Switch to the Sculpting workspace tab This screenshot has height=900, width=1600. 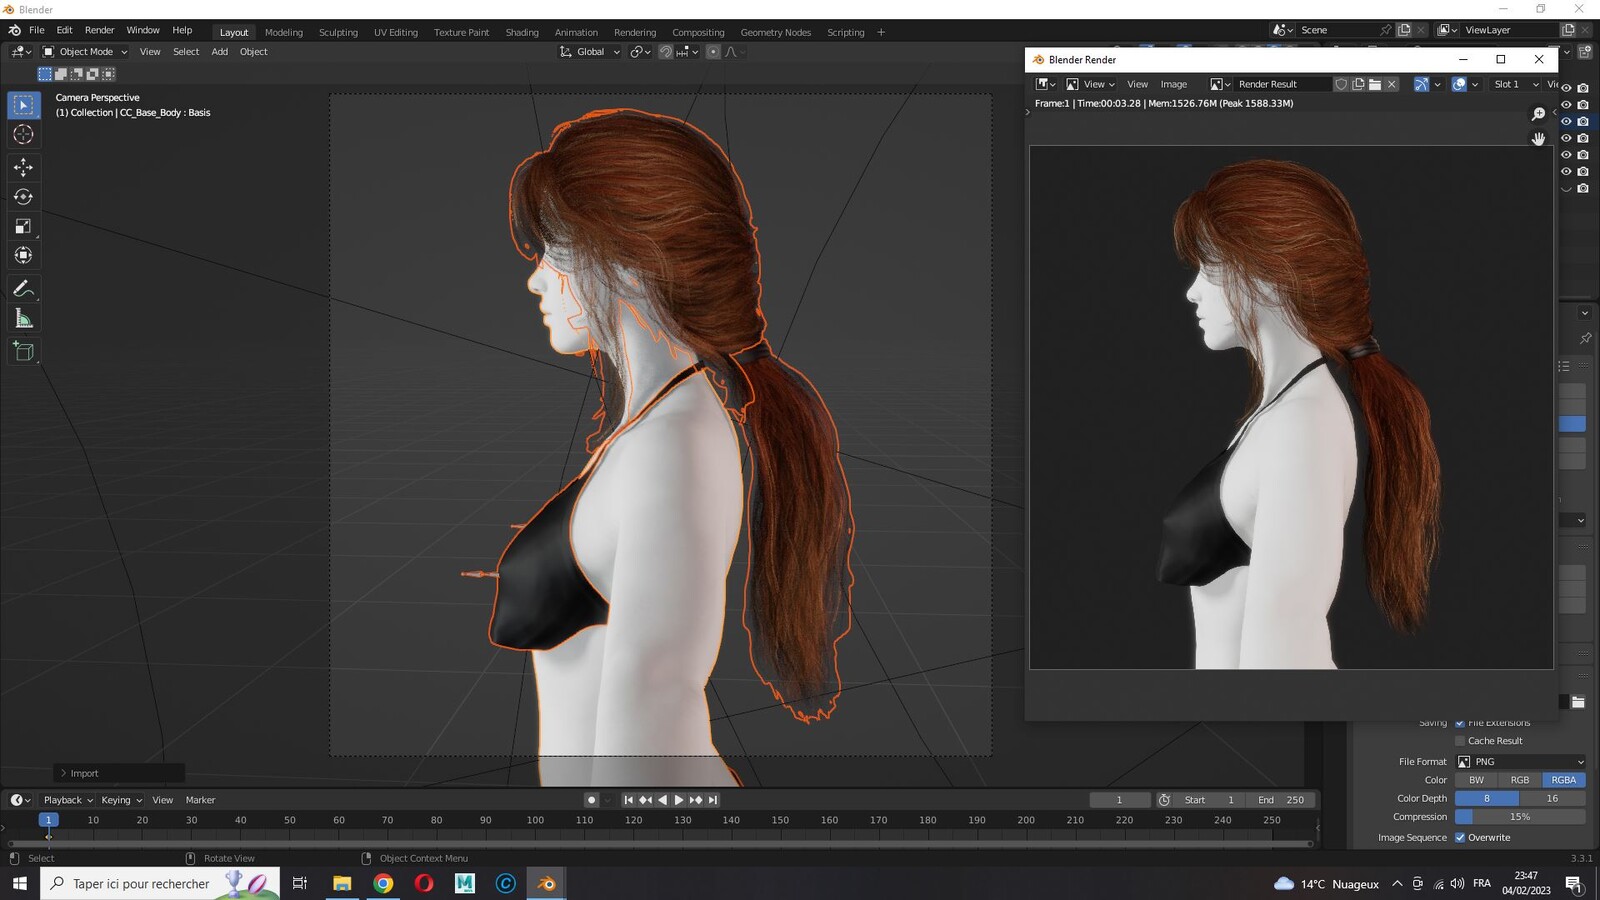click(338, 32)
